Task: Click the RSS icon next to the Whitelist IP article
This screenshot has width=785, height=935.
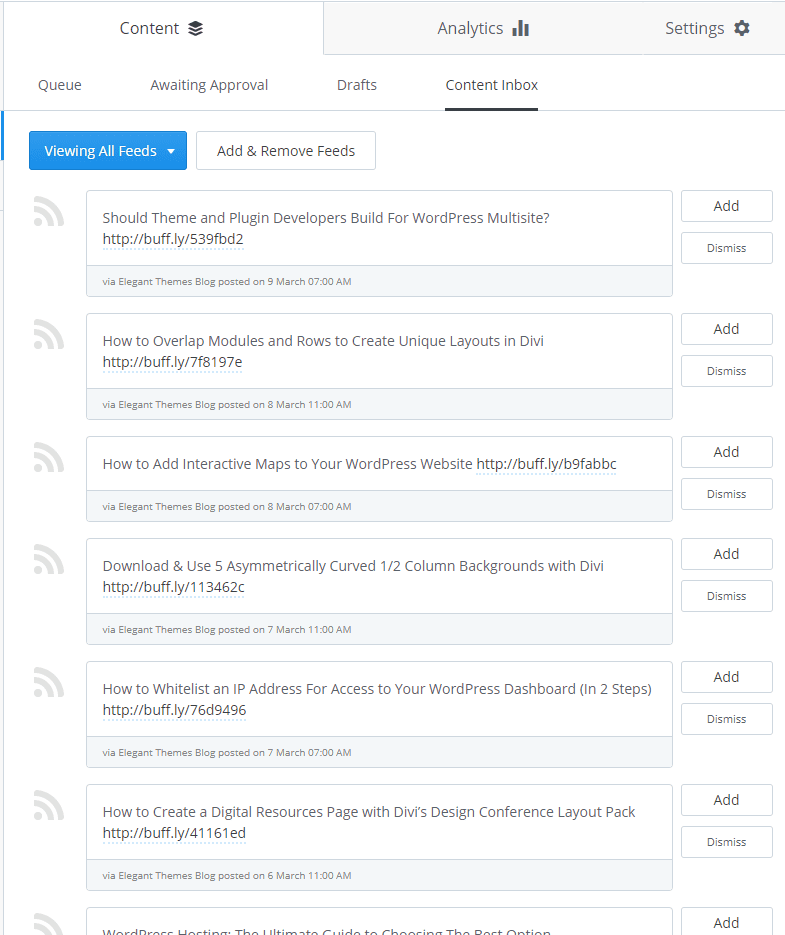Action: 48,683
